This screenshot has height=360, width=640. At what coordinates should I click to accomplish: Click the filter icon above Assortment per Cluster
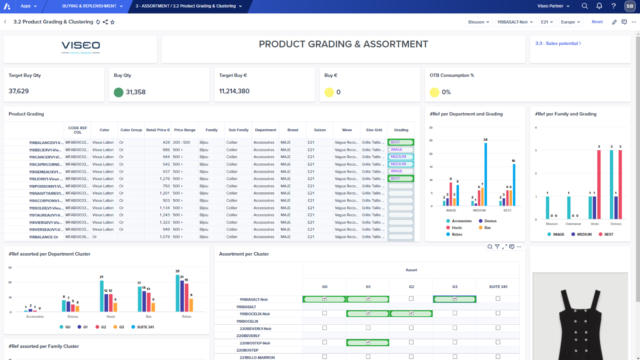pyautogui.click(x=497, y=247)
